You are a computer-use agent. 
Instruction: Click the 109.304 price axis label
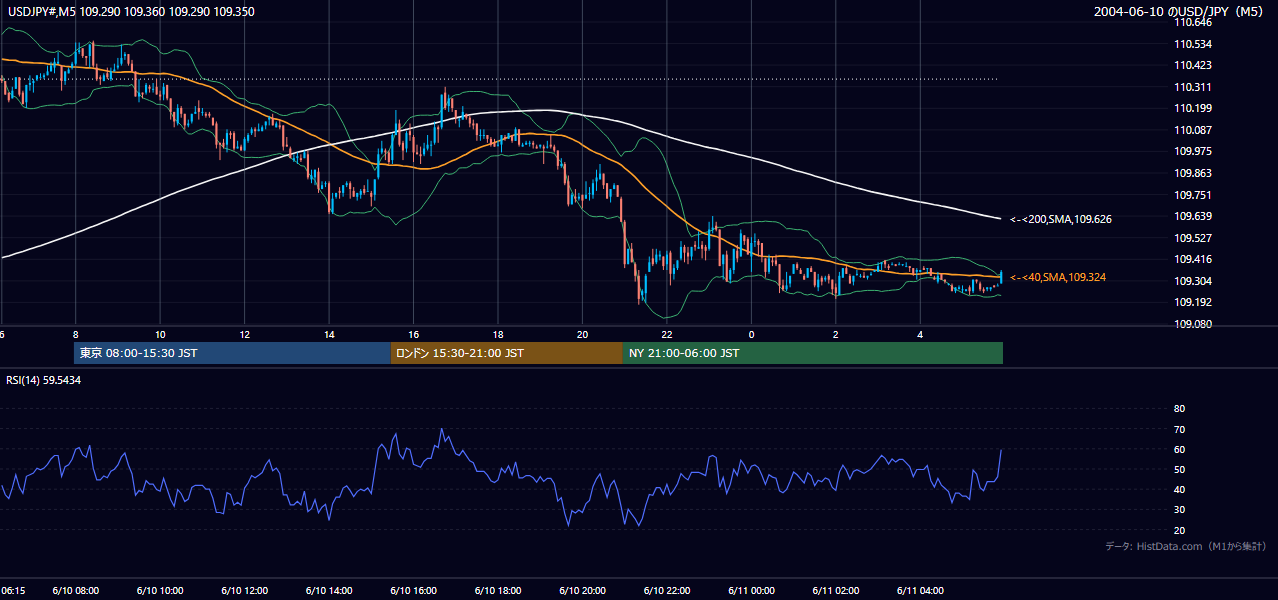(x=1192, y=281)
